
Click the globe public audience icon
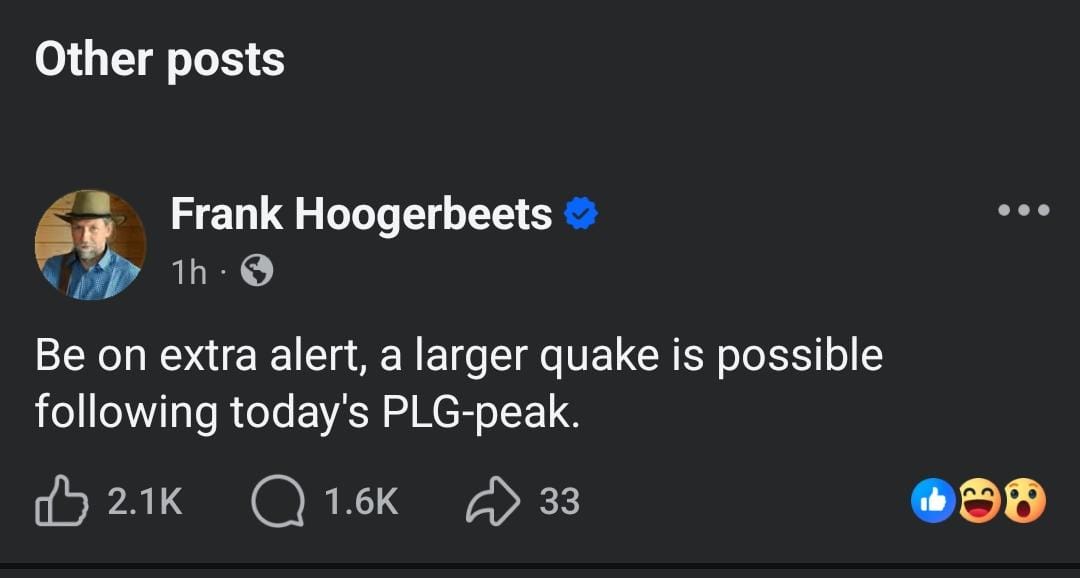pyautogui.click(x=257, y=270)
